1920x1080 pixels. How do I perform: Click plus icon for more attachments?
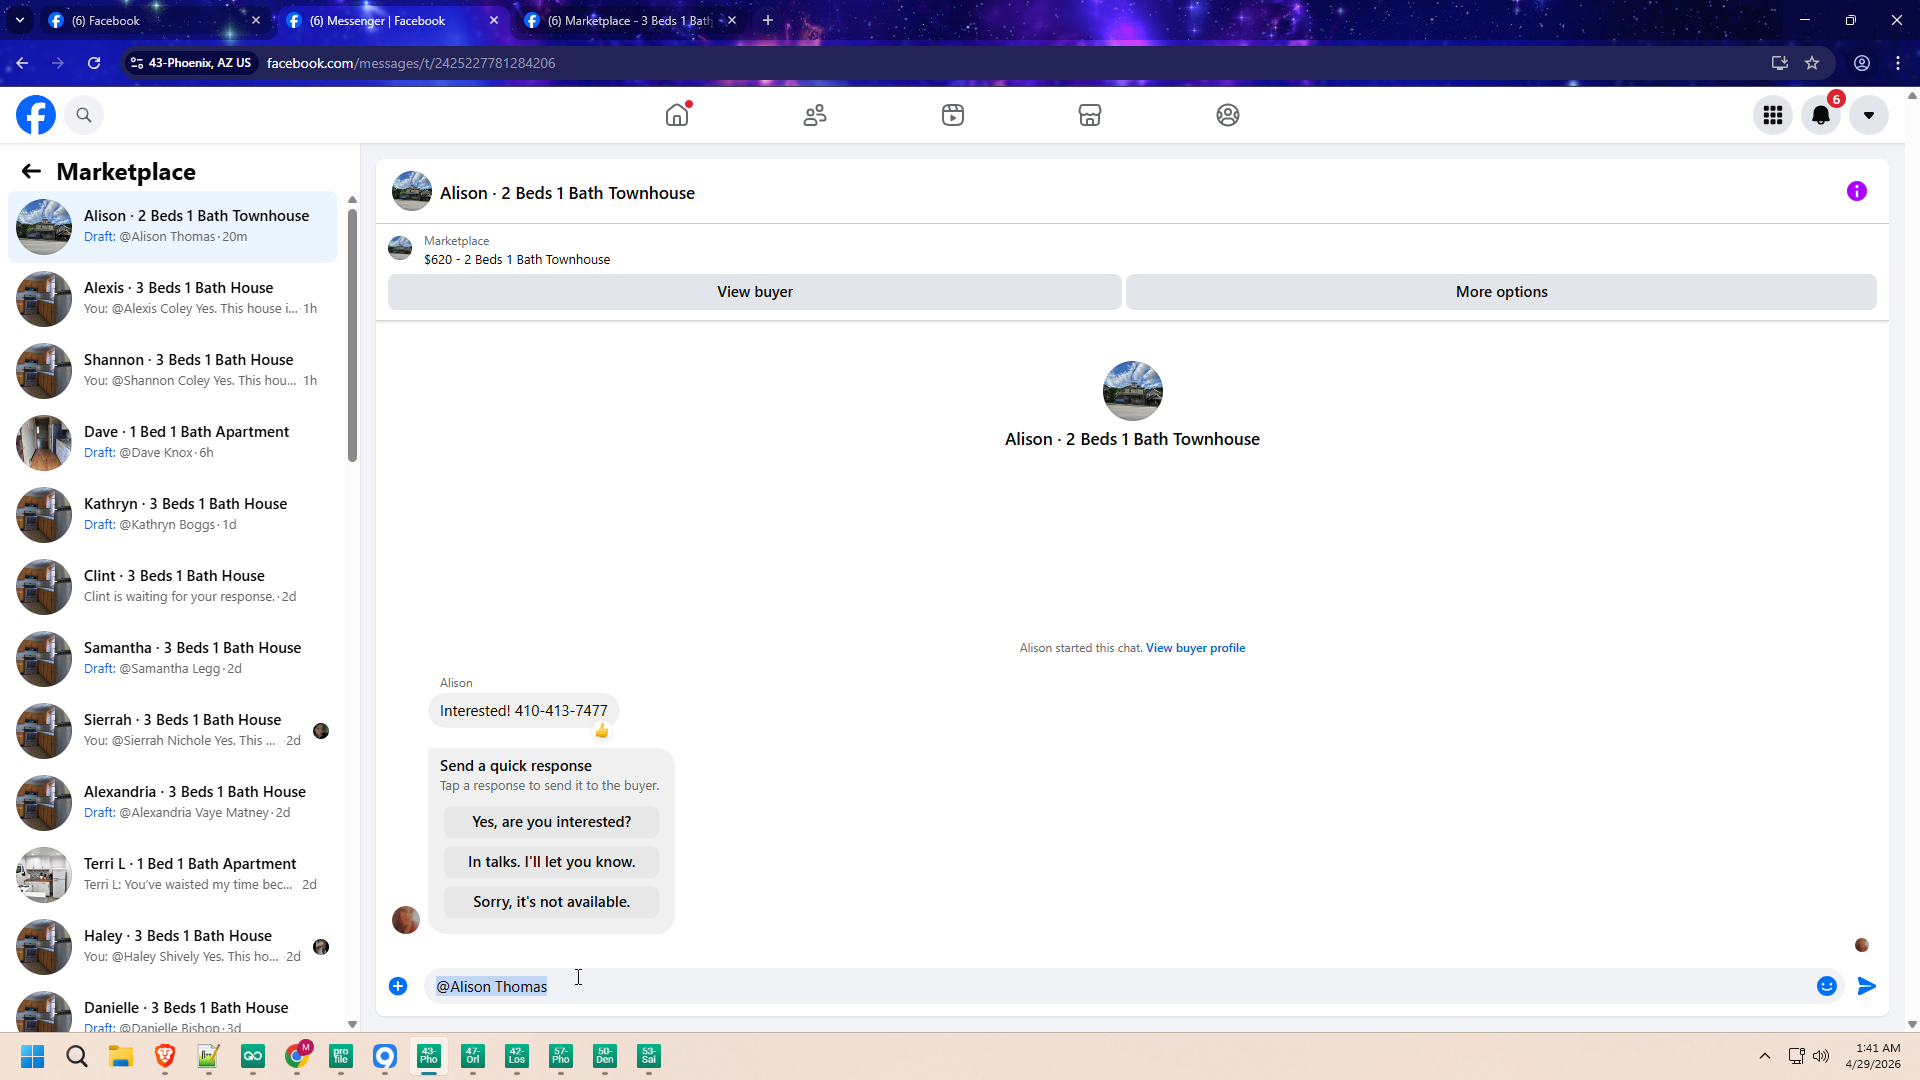pyautogui.click(x=398, y=986)
